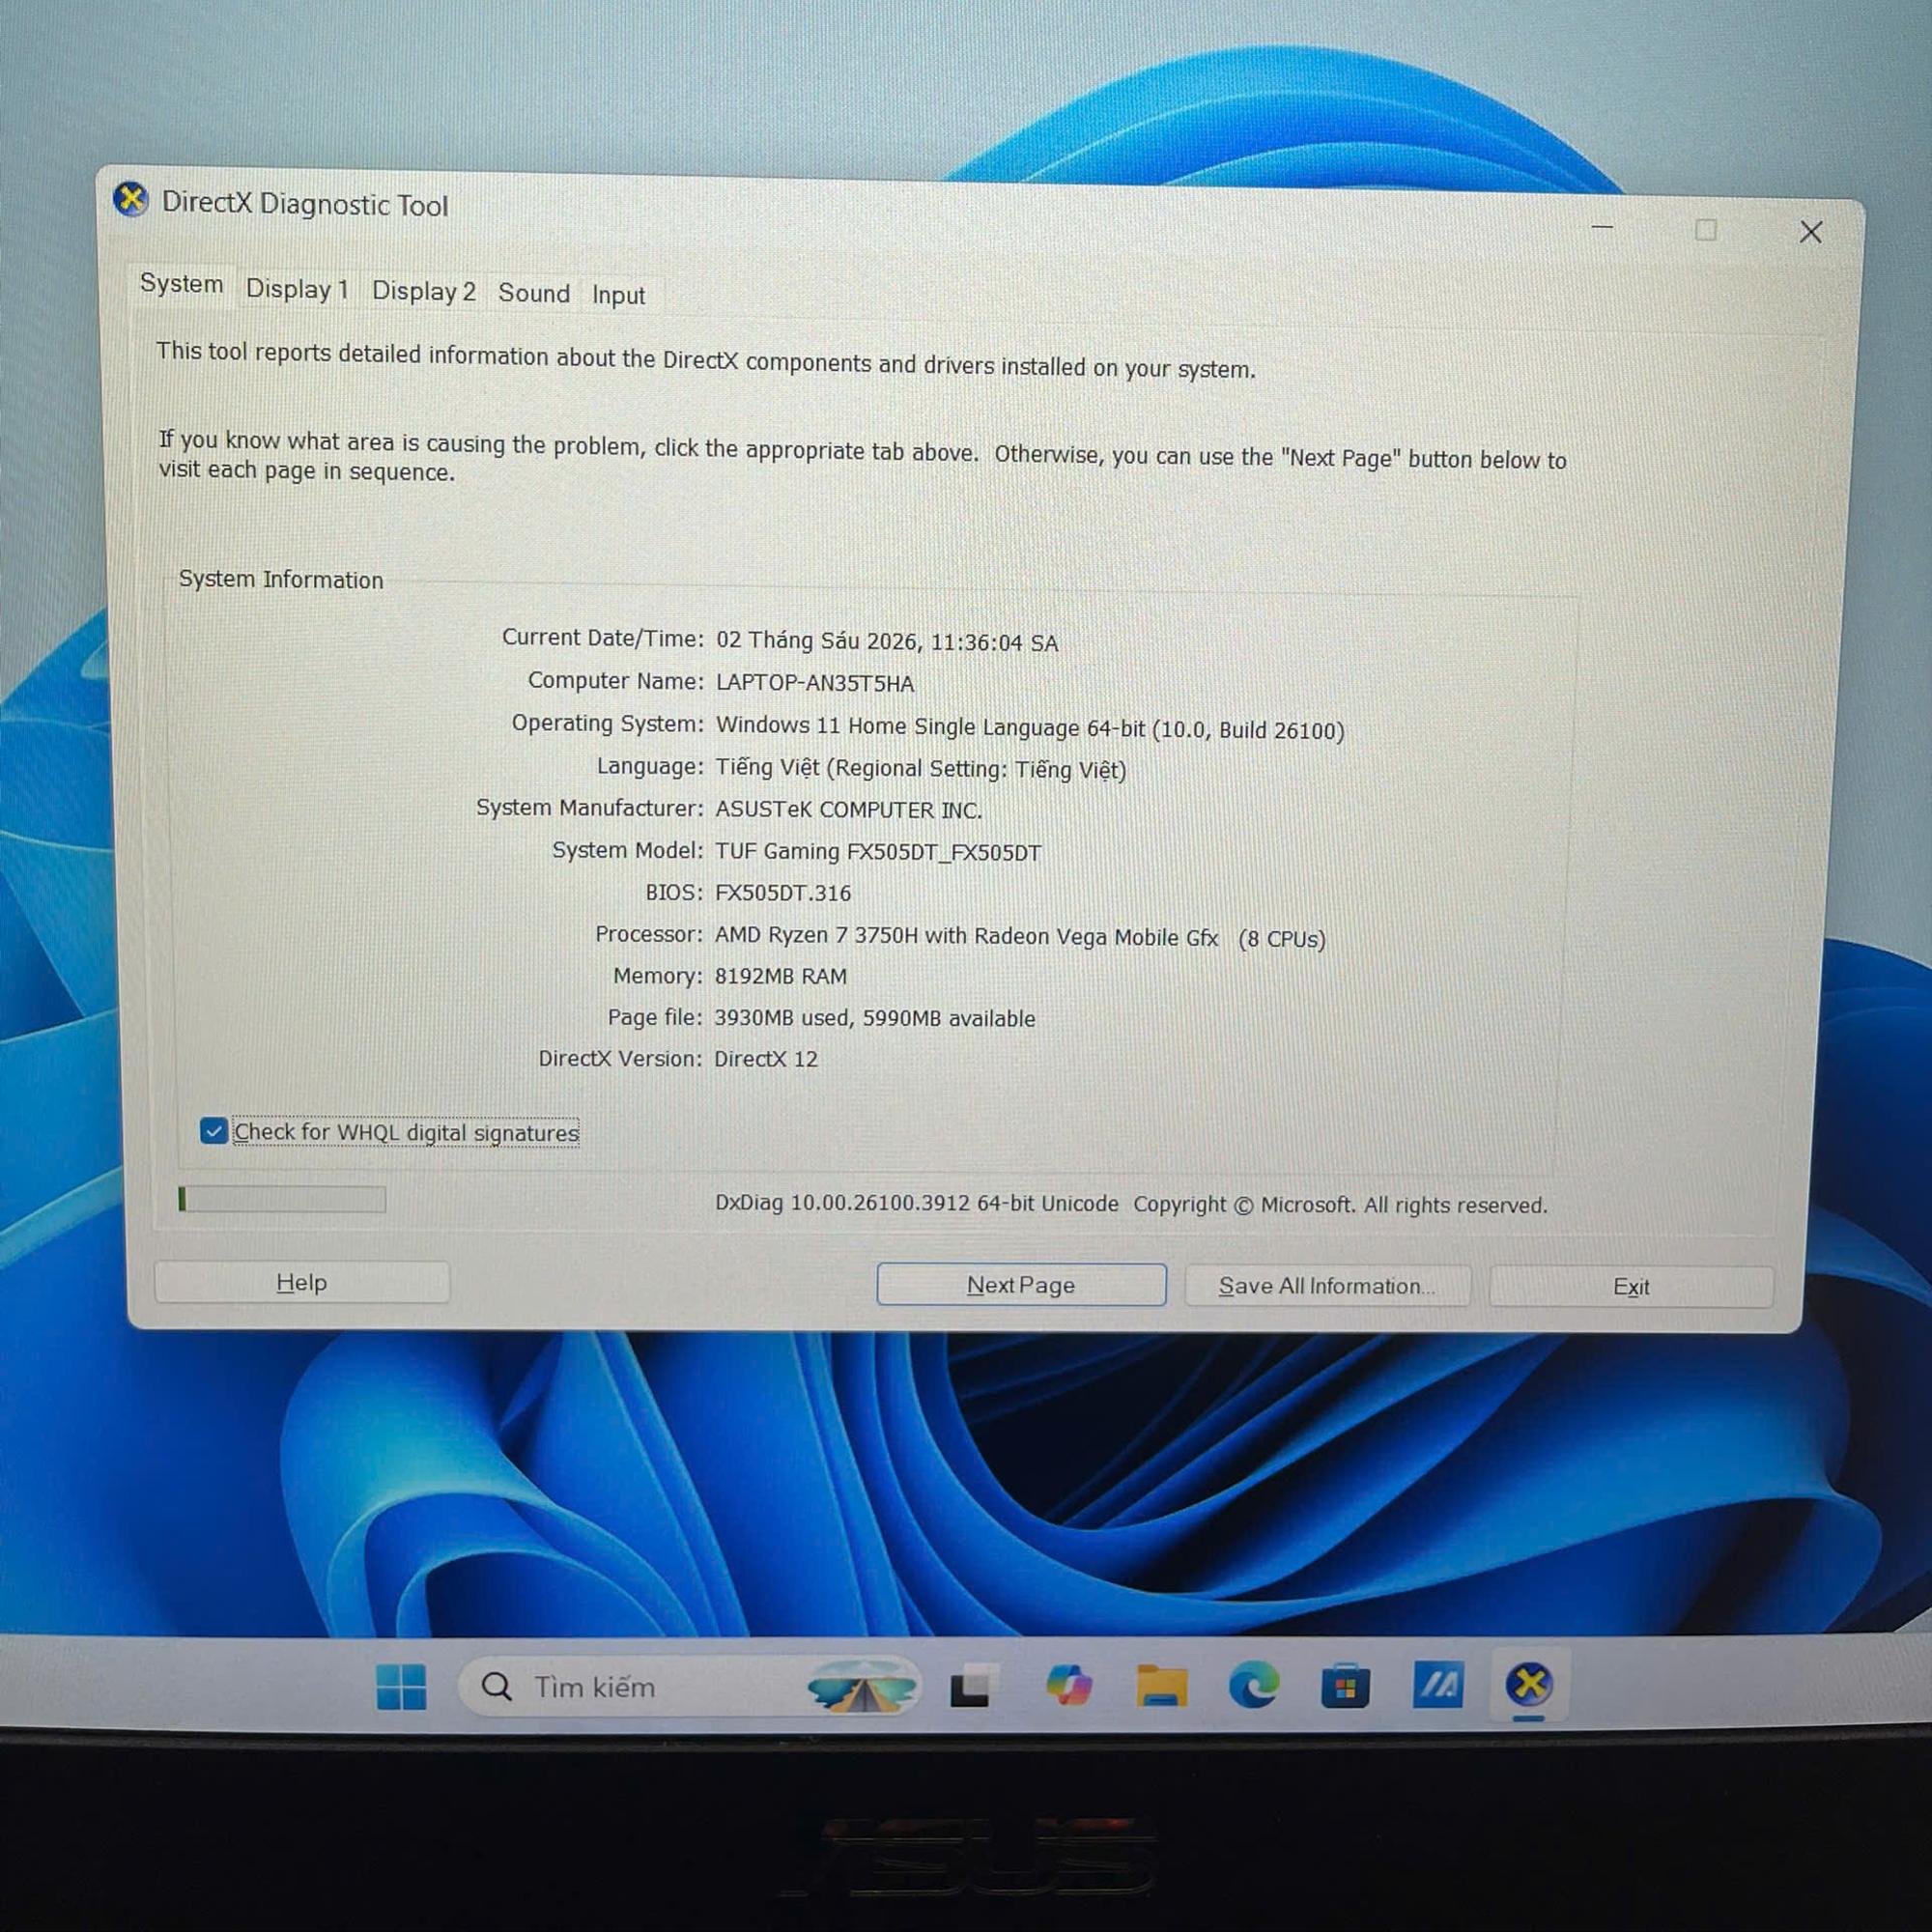This screenshot has width=1932, height=1932.
Task: Select the Sound tab
Action: (x=534, y=293)
